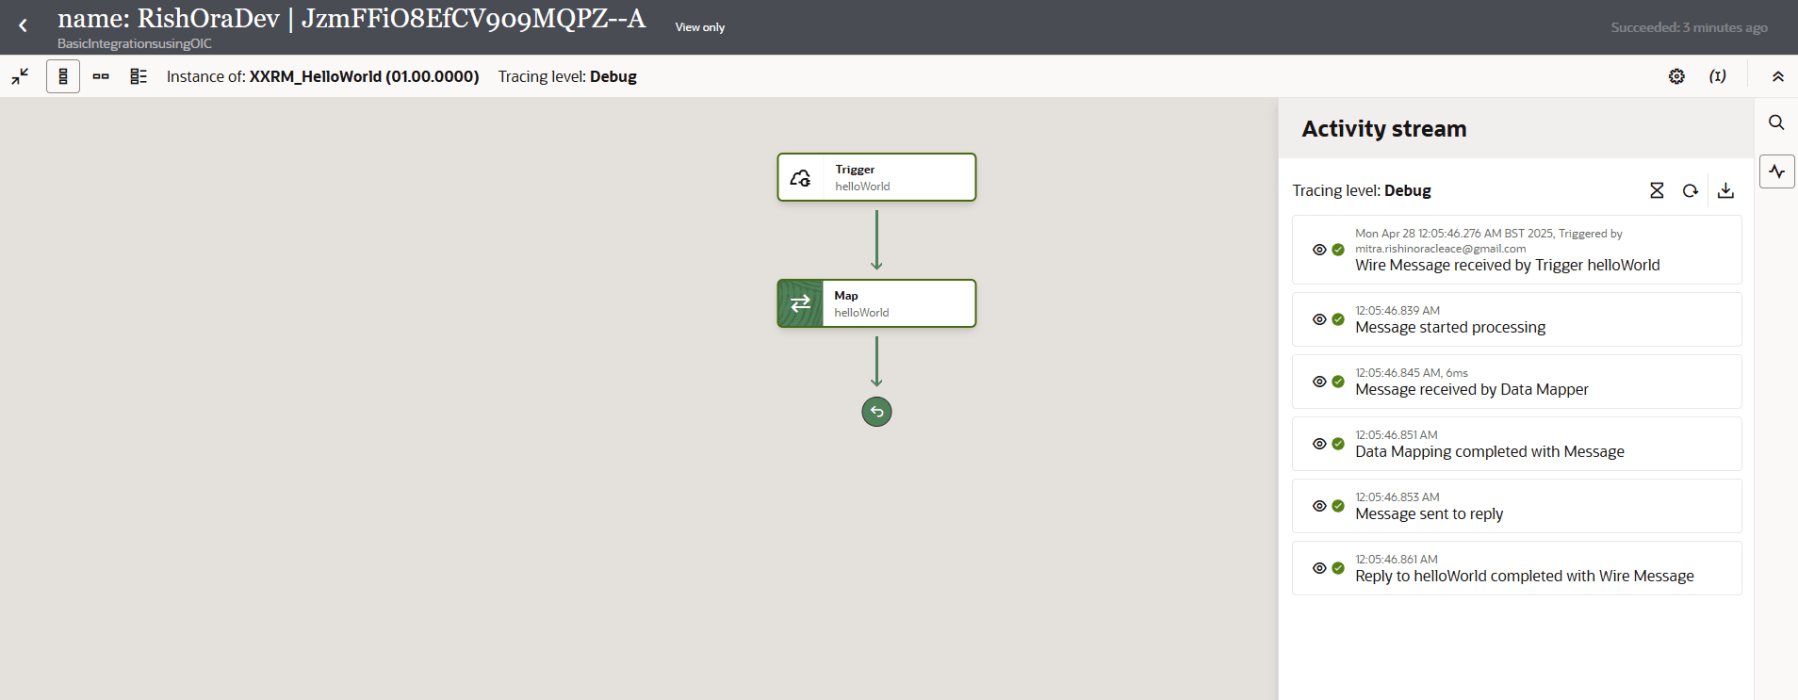Switch to horizontal layout view
1798x700 pixels.
pyautogui.click(x=101, y=76)
